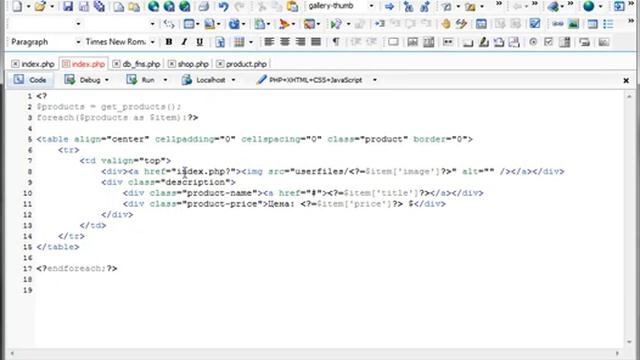Toggle paragraph marks pilcrow button
640x360 pixels.
pos(336,42)
